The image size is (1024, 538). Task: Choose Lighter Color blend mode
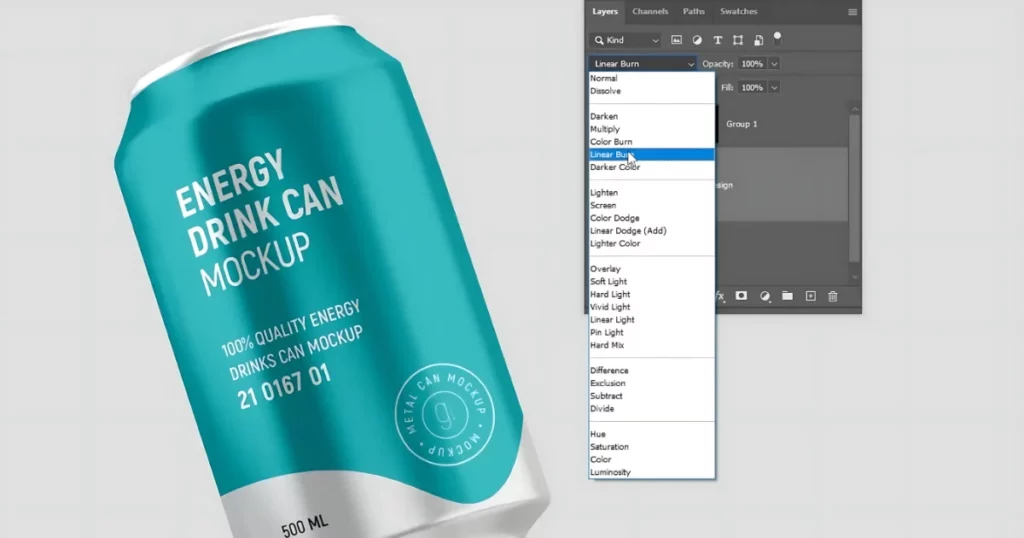pyautogui.click(x=652, y=244)
